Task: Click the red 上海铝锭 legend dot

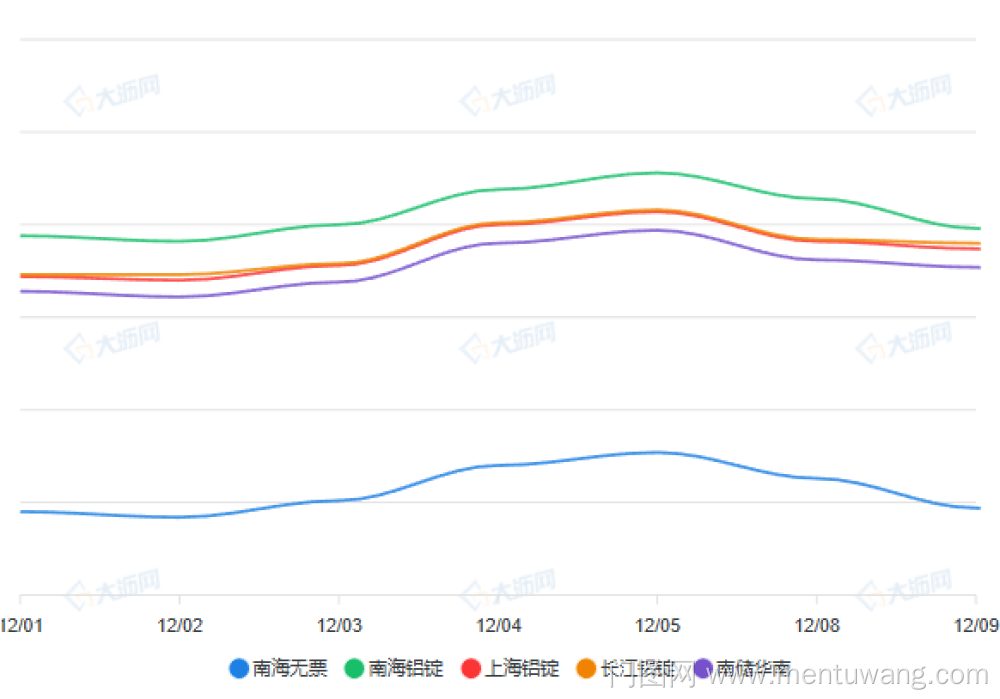Action: click(x=471, y=668)
